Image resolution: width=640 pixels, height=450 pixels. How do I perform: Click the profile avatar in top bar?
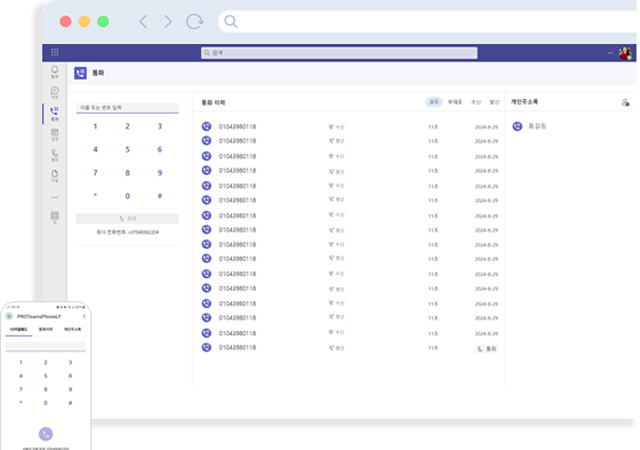pyautogui.click(x=624, y=52)
